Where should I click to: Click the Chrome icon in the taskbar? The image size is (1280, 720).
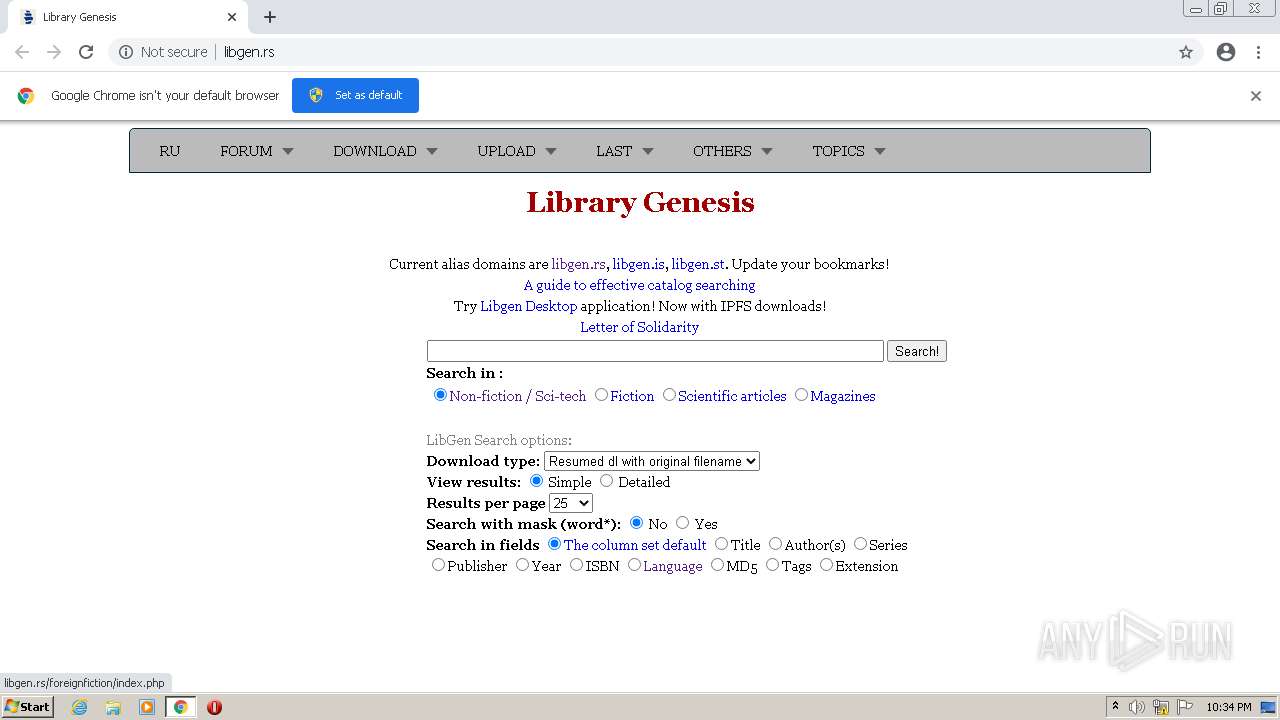pos(180,707)
